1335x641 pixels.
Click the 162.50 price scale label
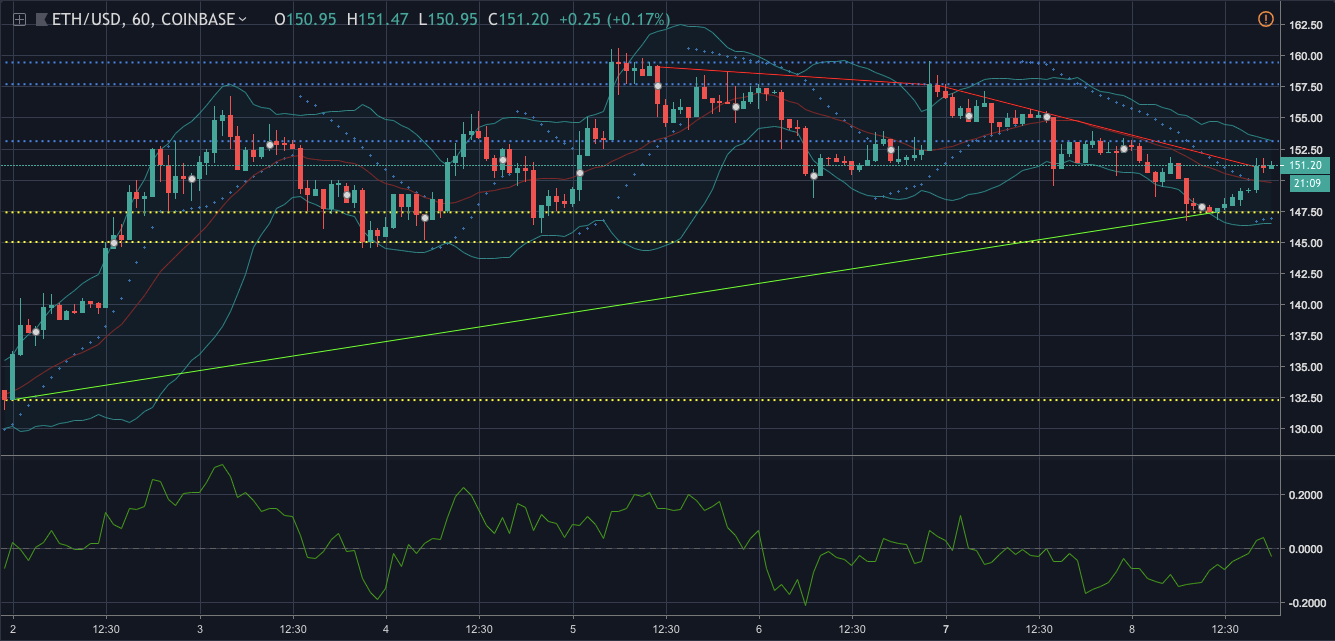pyautogui.click(x=1305, y=25)
